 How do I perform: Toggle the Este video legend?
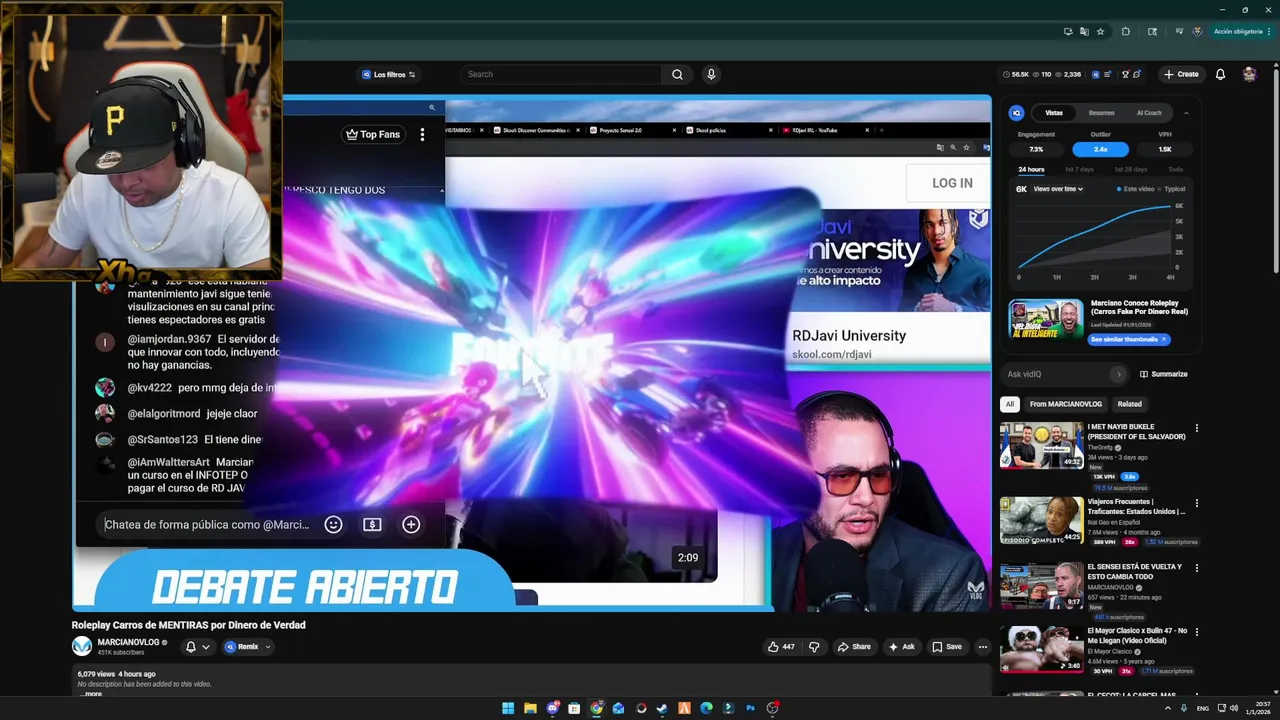pos(1135,189)
